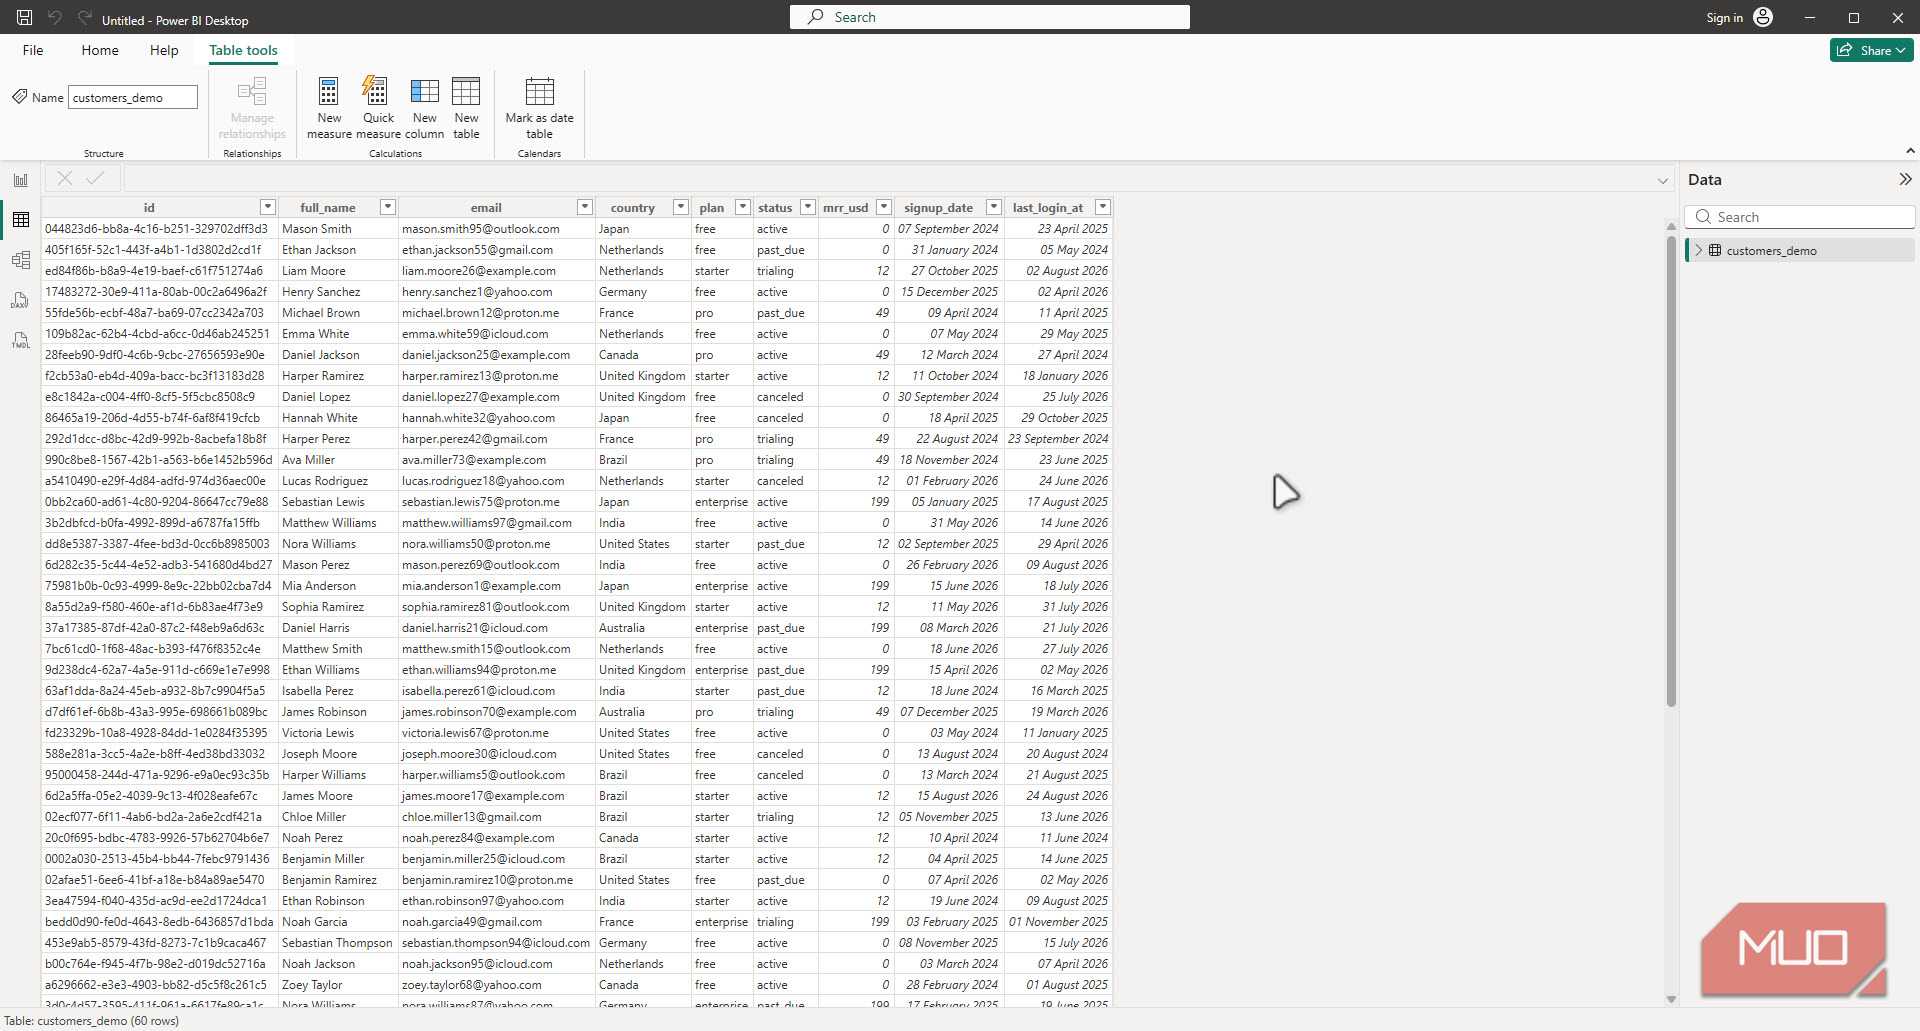
Task: Click Quick measure in the ribbon
Action: (x=378, y=108)
